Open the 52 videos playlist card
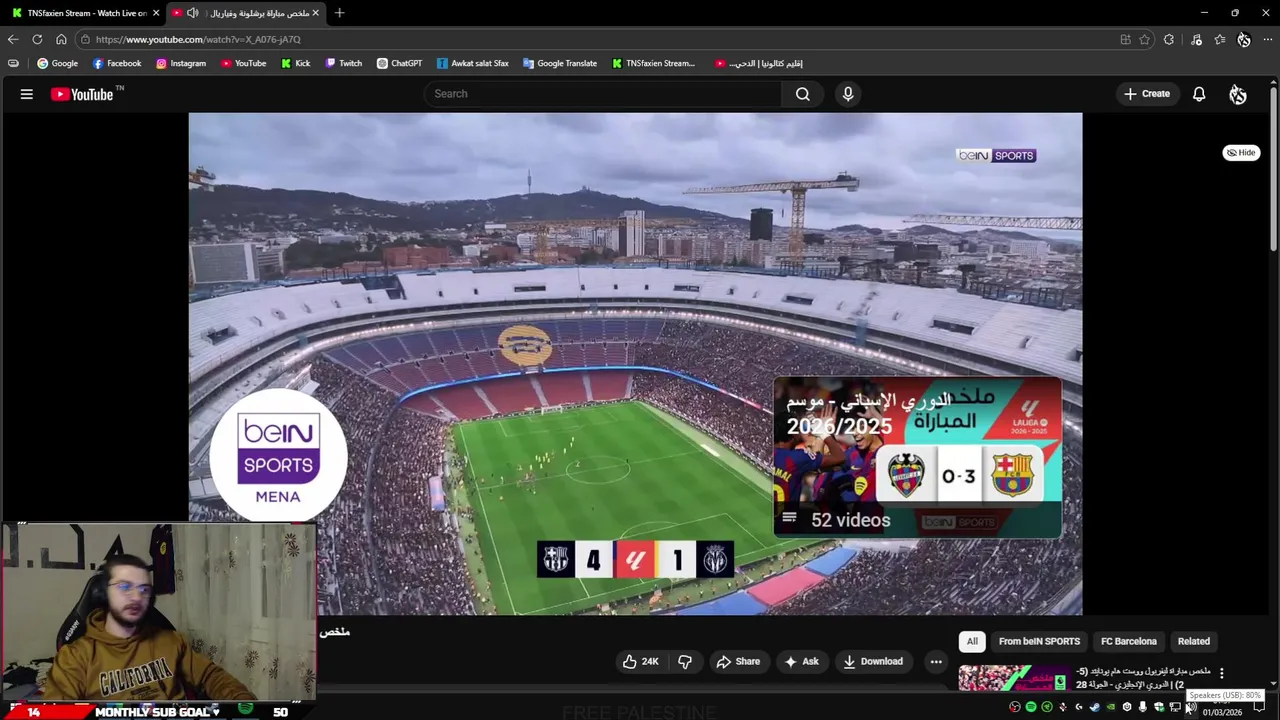1280x720 pixels. click(917, 457)
